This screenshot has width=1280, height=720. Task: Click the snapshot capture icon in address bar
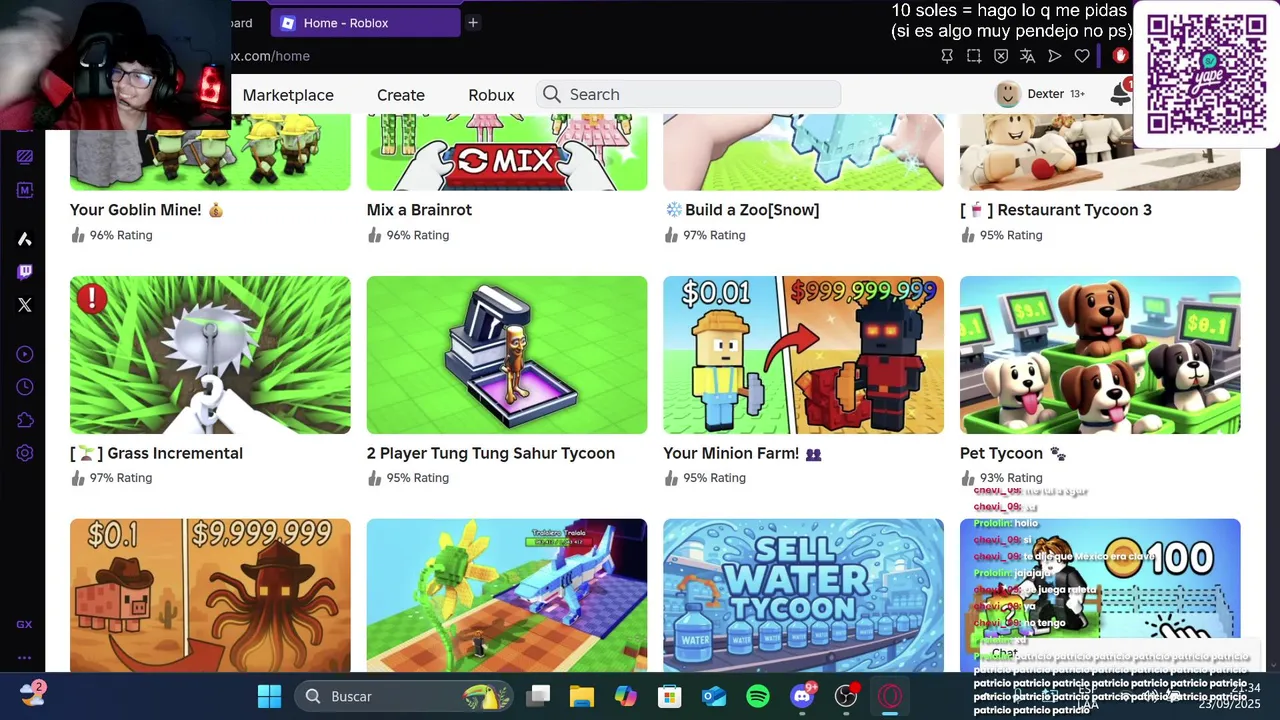(x=974, y=56)
